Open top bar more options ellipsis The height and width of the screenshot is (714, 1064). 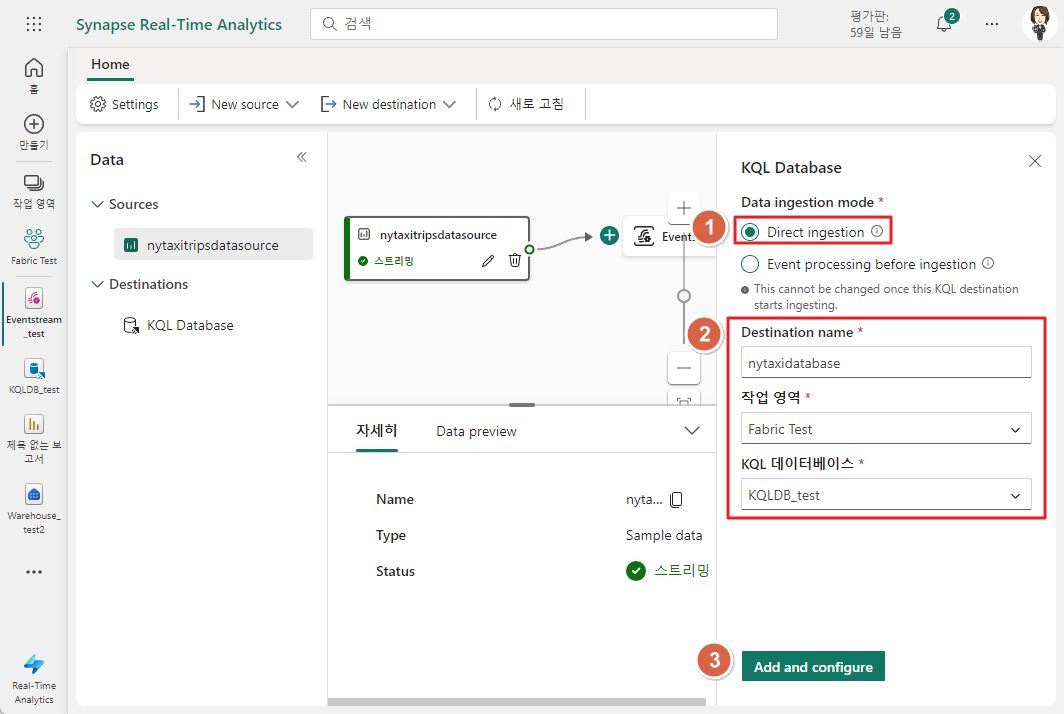[x=992, y=24]
